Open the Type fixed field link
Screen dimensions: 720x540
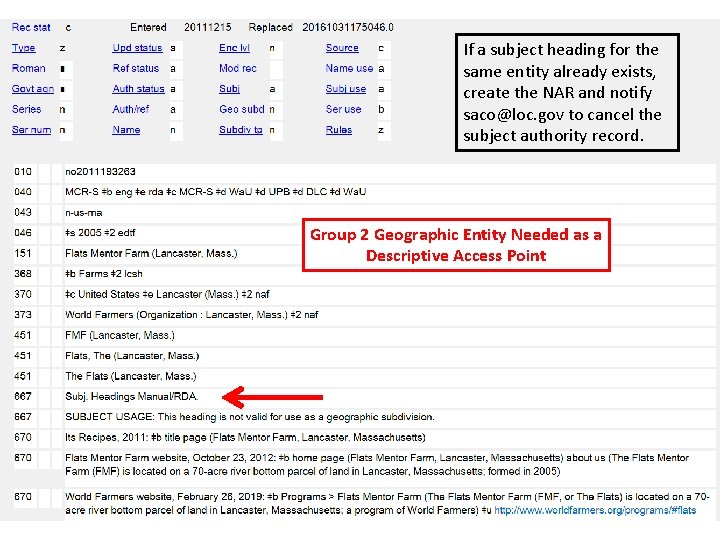23,48
